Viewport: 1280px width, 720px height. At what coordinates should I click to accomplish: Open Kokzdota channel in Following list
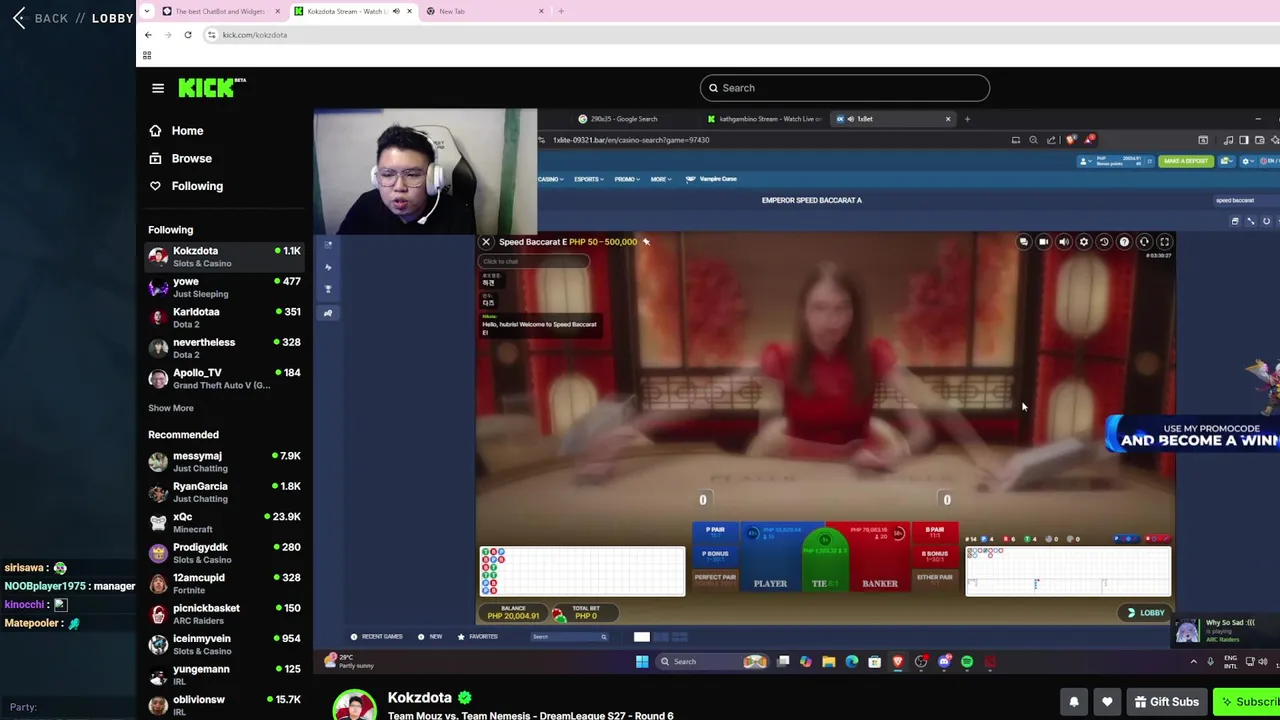(x=225, y=257)
